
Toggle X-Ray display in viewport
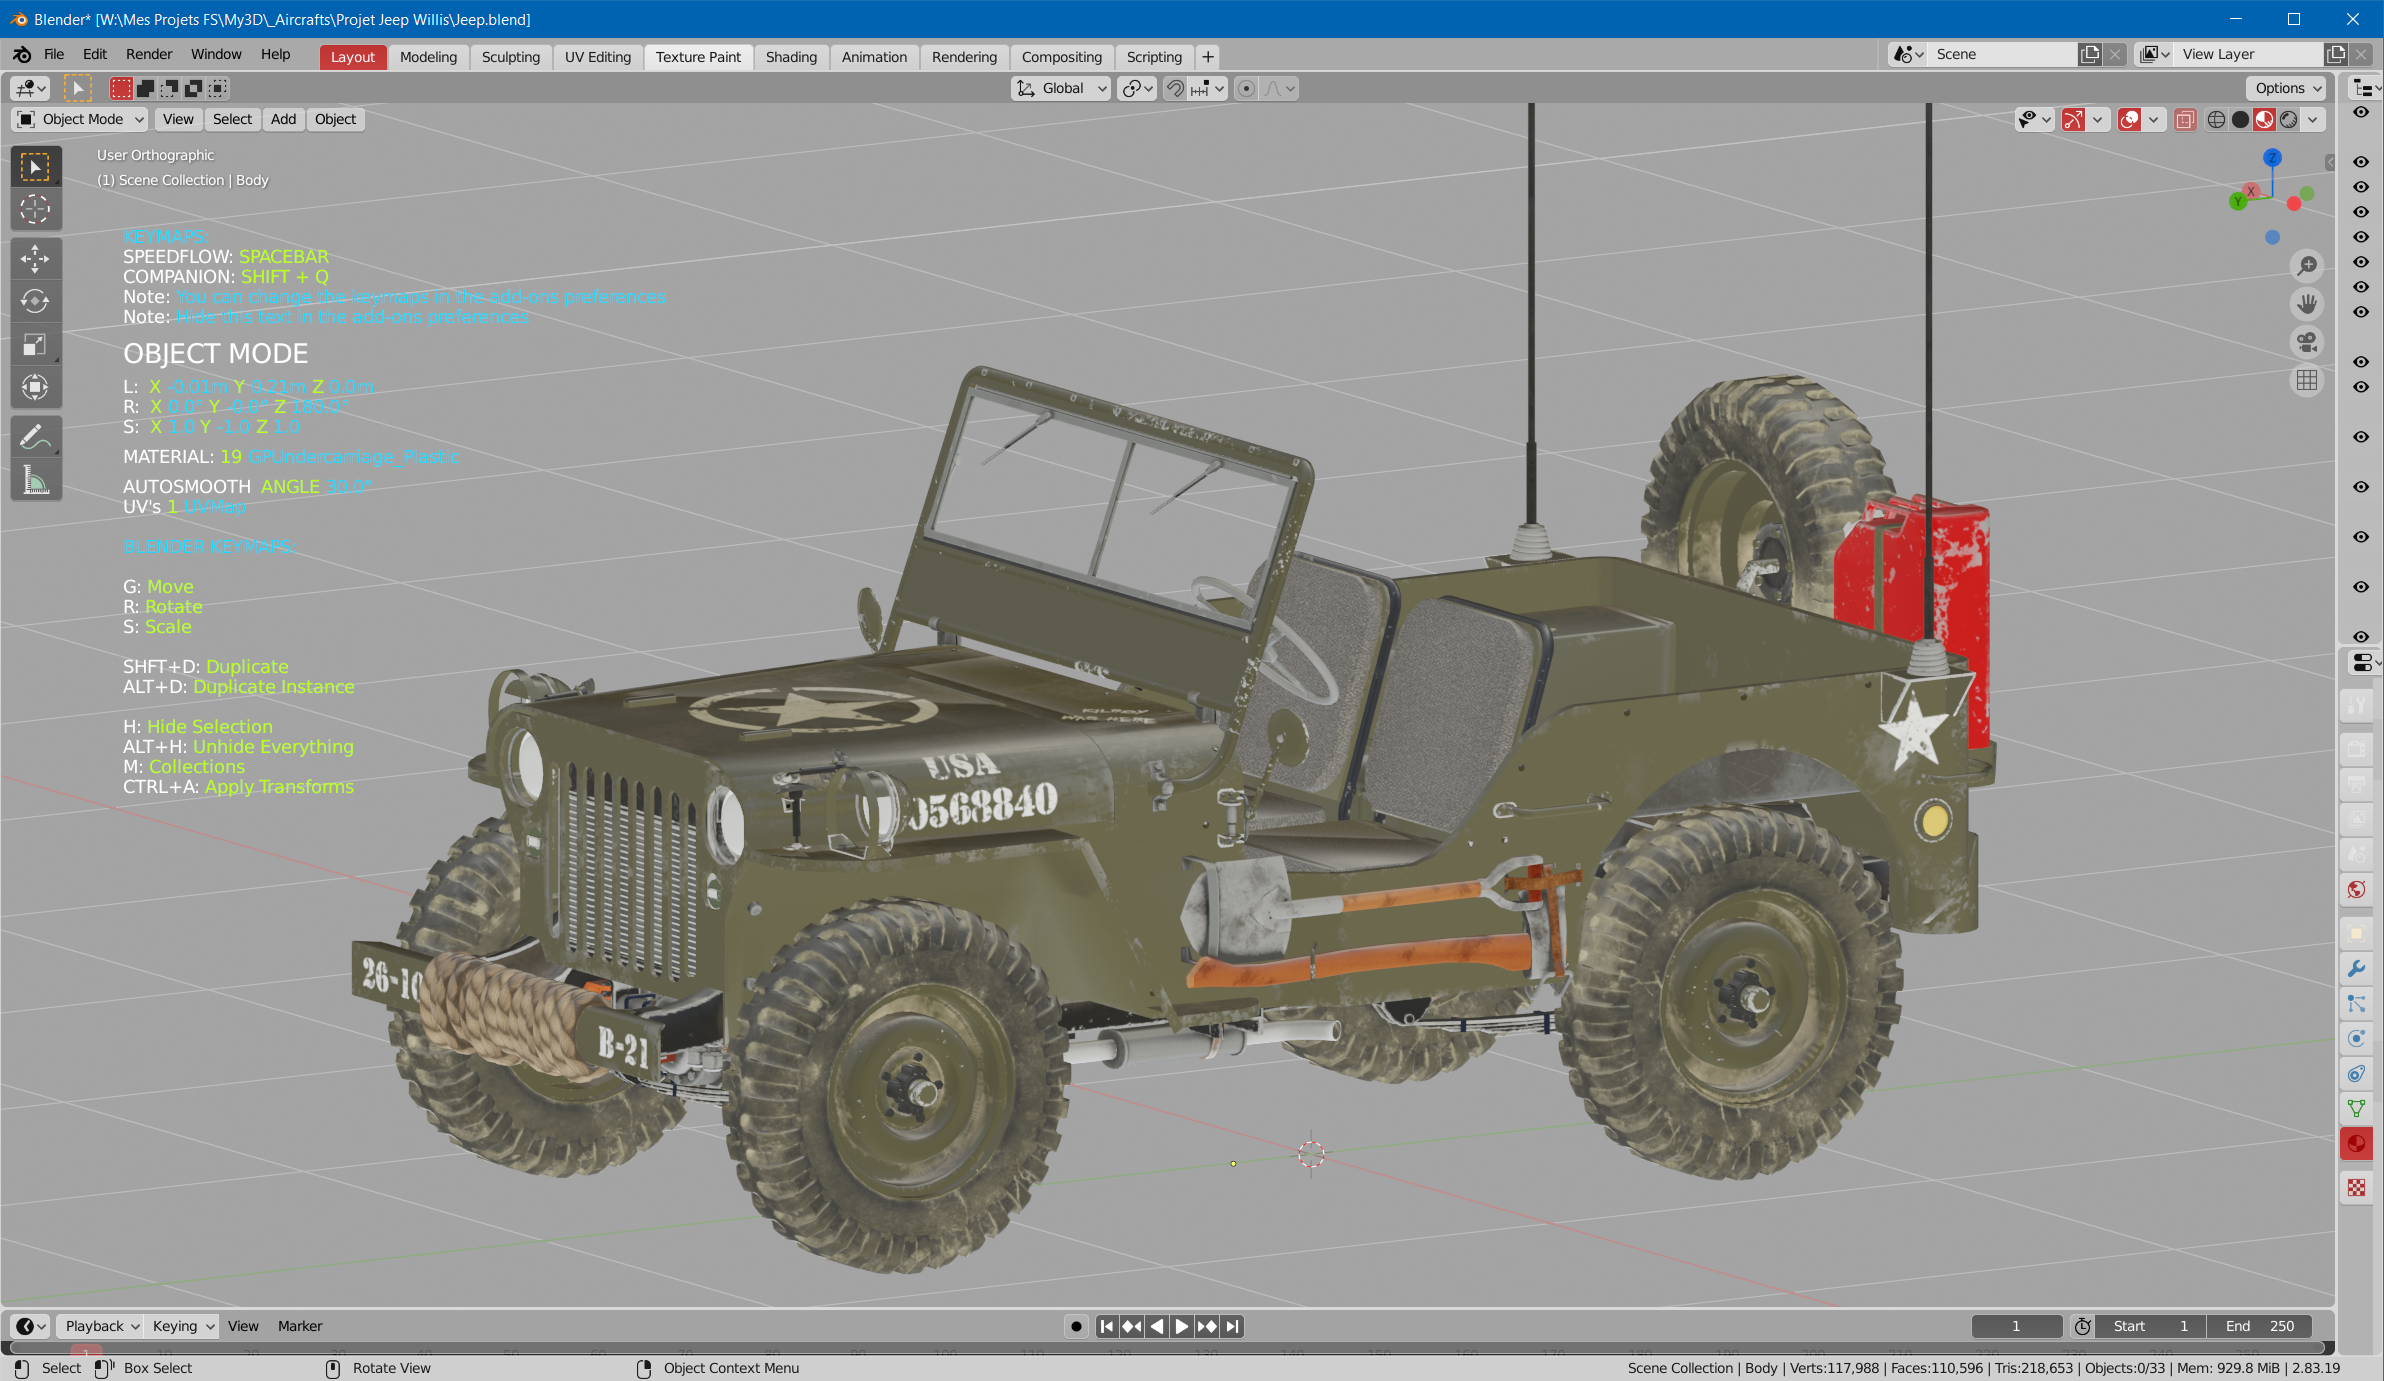pyautogui.click(x=2186, y=120)
